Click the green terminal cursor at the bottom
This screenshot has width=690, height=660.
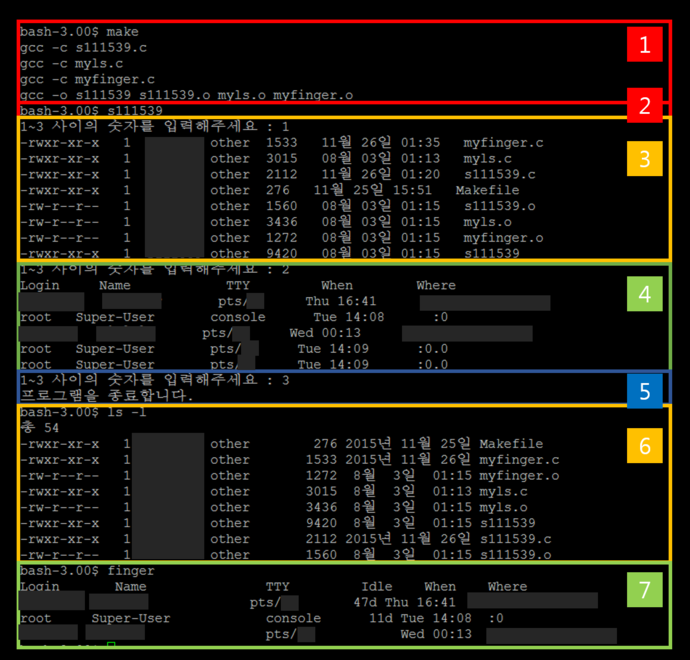[111, 648]
